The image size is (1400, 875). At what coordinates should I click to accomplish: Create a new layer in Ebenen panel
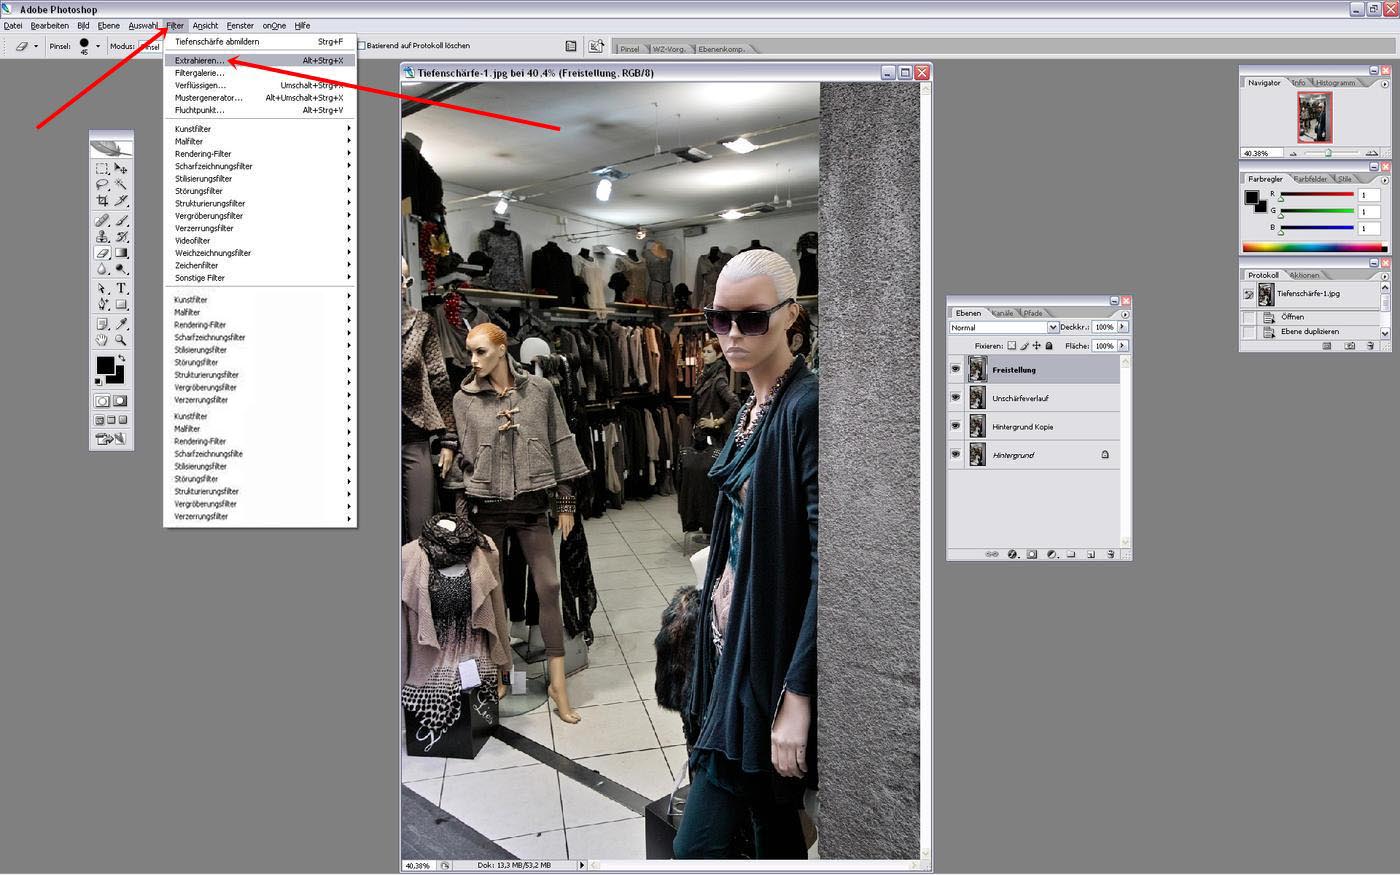[x=1090, y=554]
